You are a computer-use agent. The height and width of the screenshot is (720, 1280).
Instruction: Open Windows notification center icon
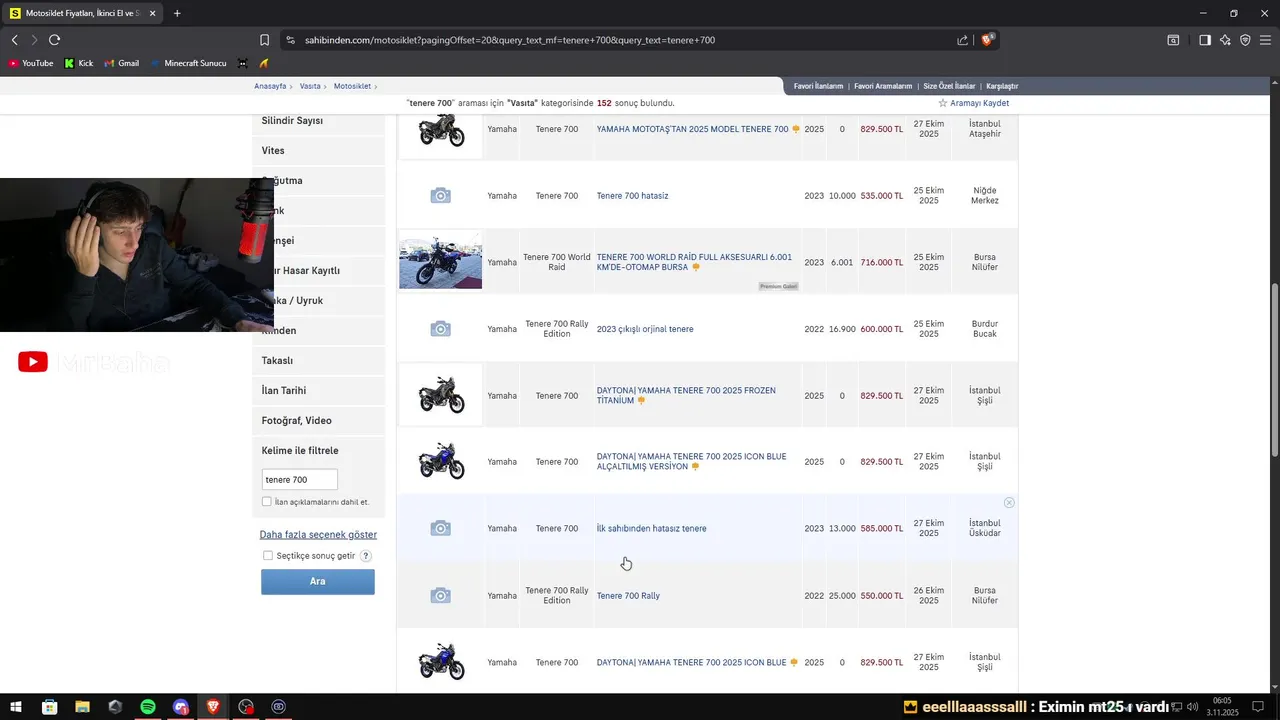coord(1258,707)
